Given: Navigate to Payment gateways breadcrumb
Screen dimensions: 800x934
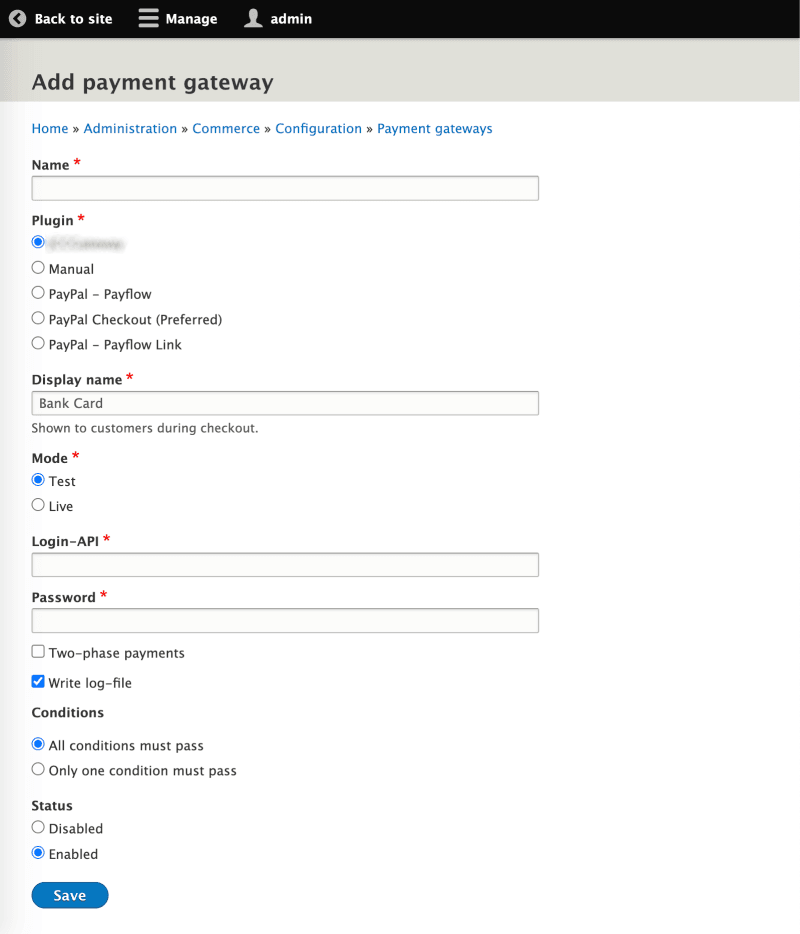Looking at the screenshot, I should tap(434, 129).
